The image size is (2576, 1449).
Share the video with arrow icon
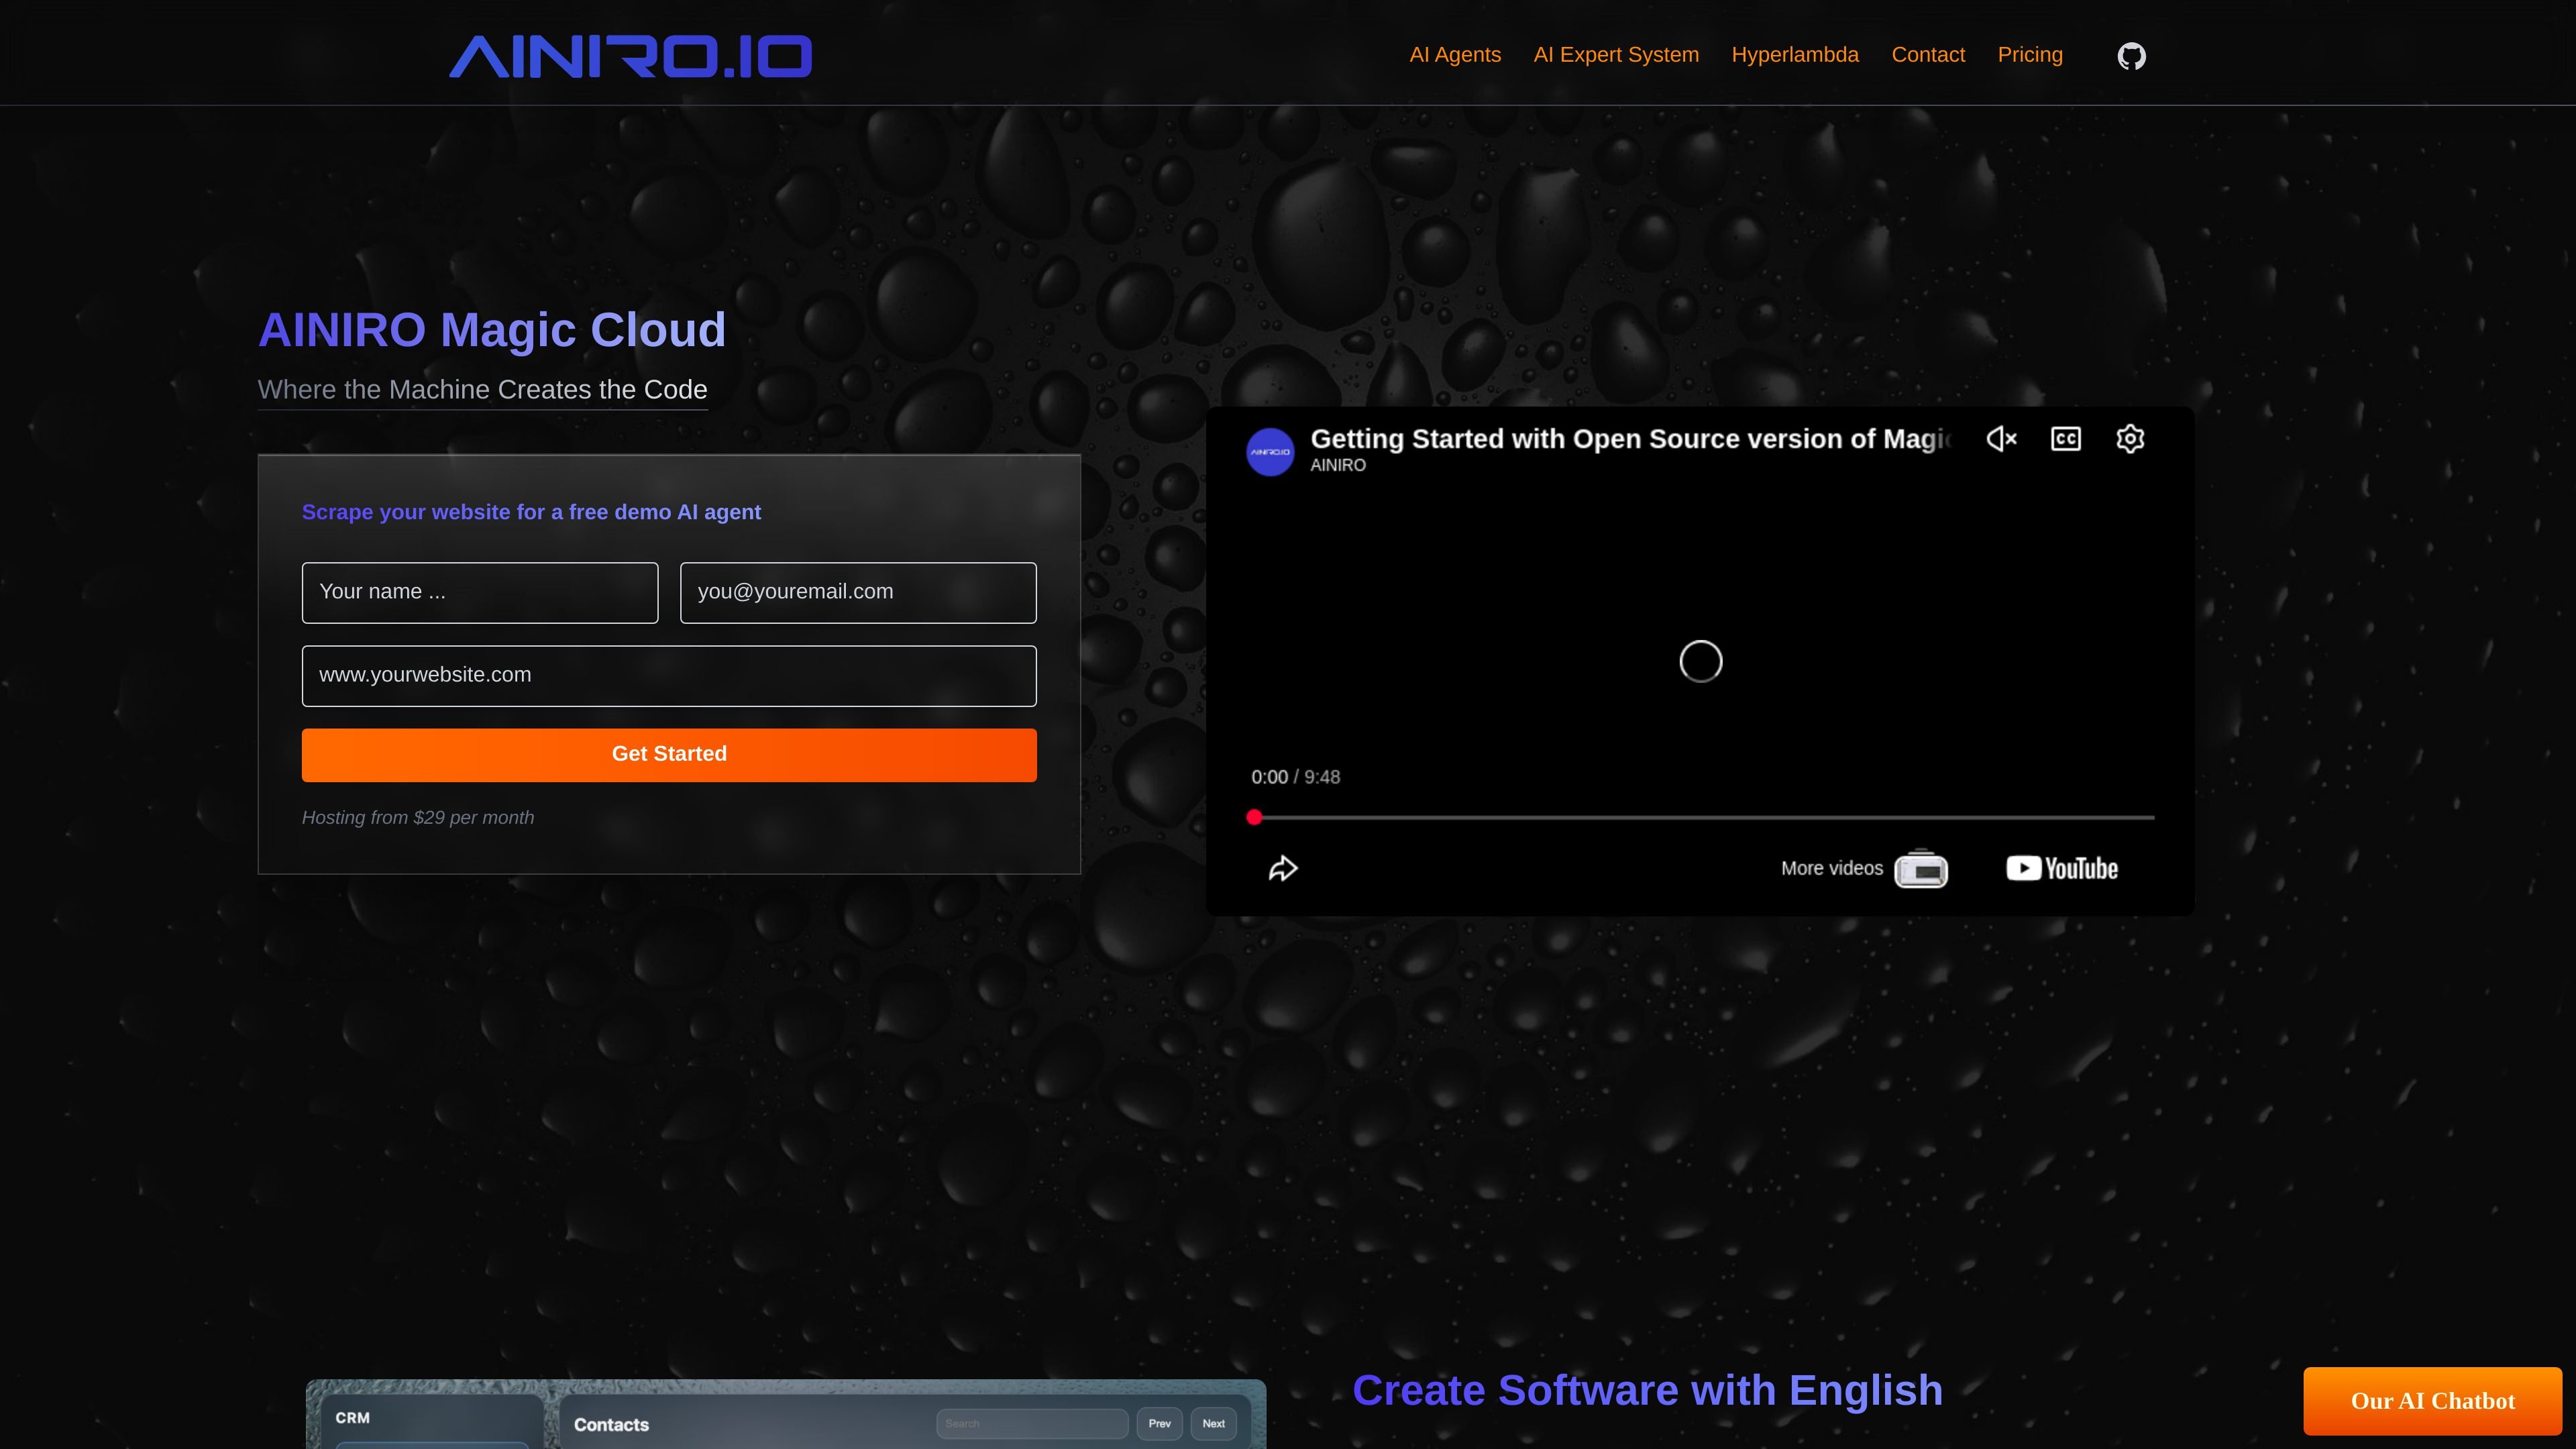(x=1283, y=868)
